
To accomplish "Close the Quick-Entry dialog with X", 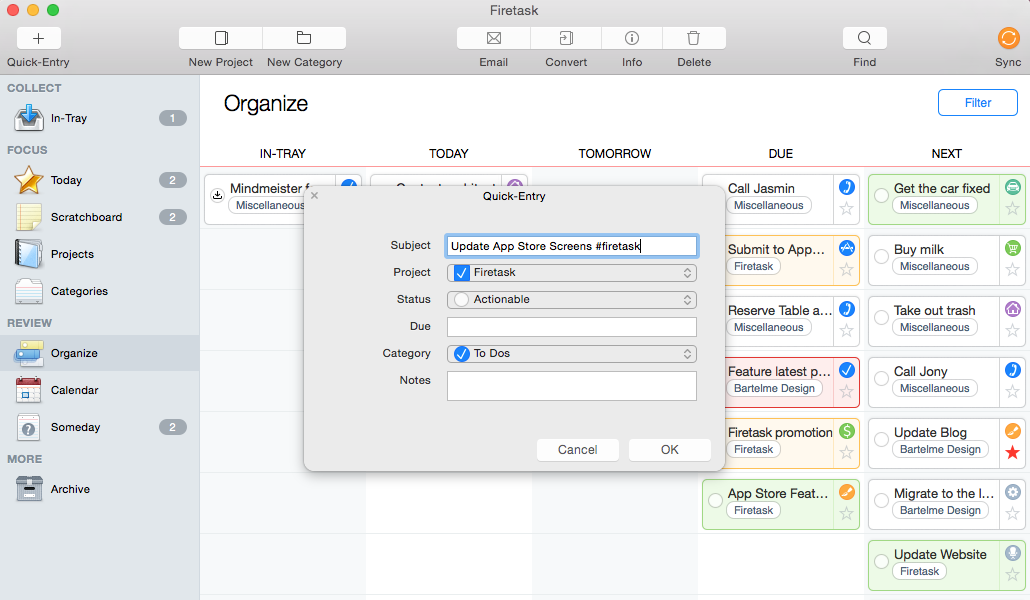I will pos(314,195).
